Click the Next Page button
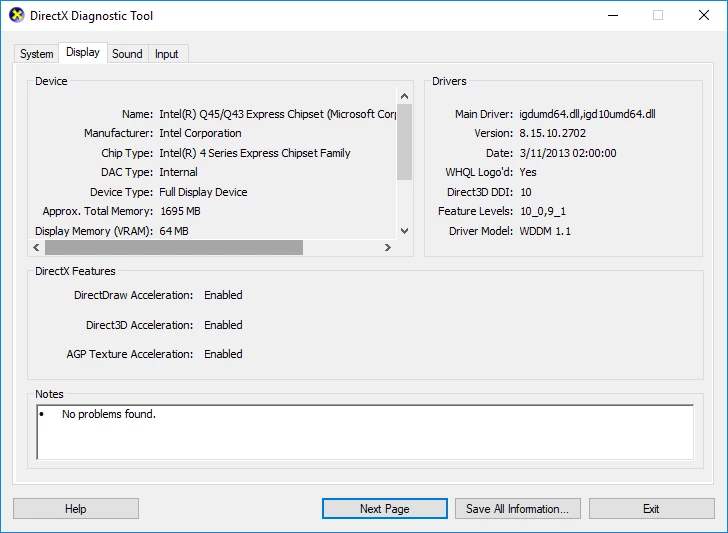 tap(385, 509)
